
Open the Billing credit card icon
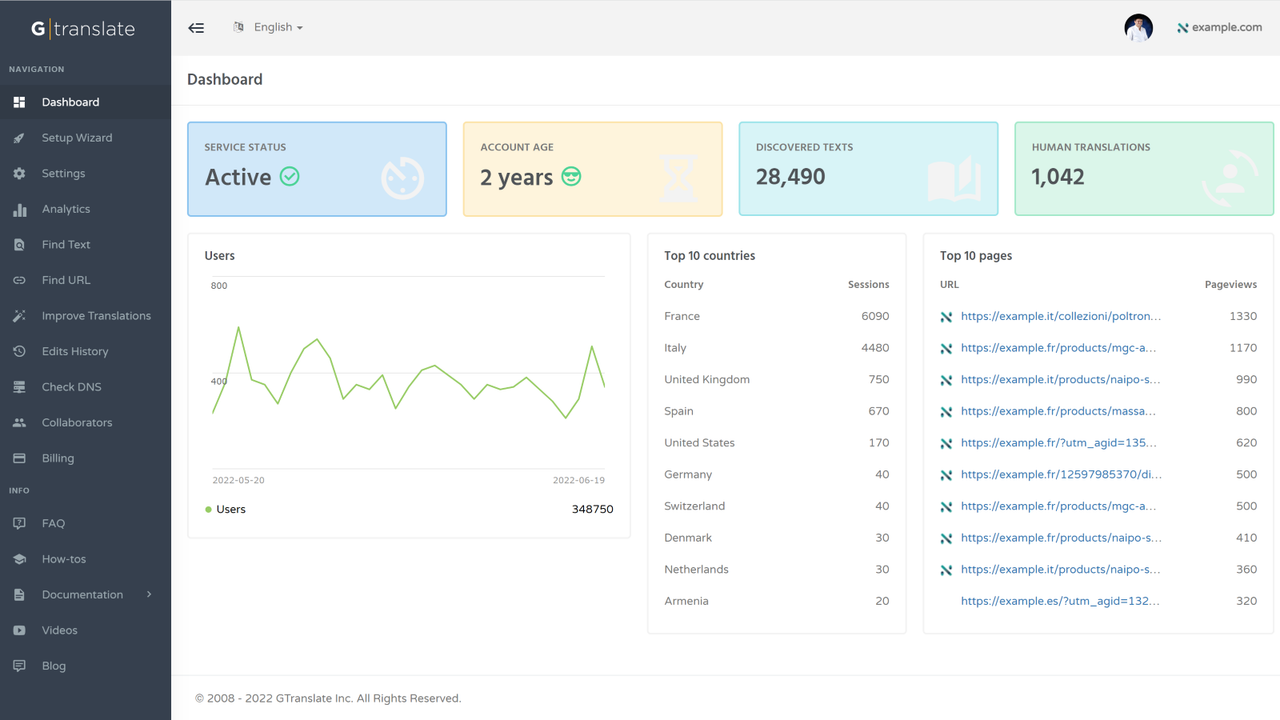click(20, 458)
